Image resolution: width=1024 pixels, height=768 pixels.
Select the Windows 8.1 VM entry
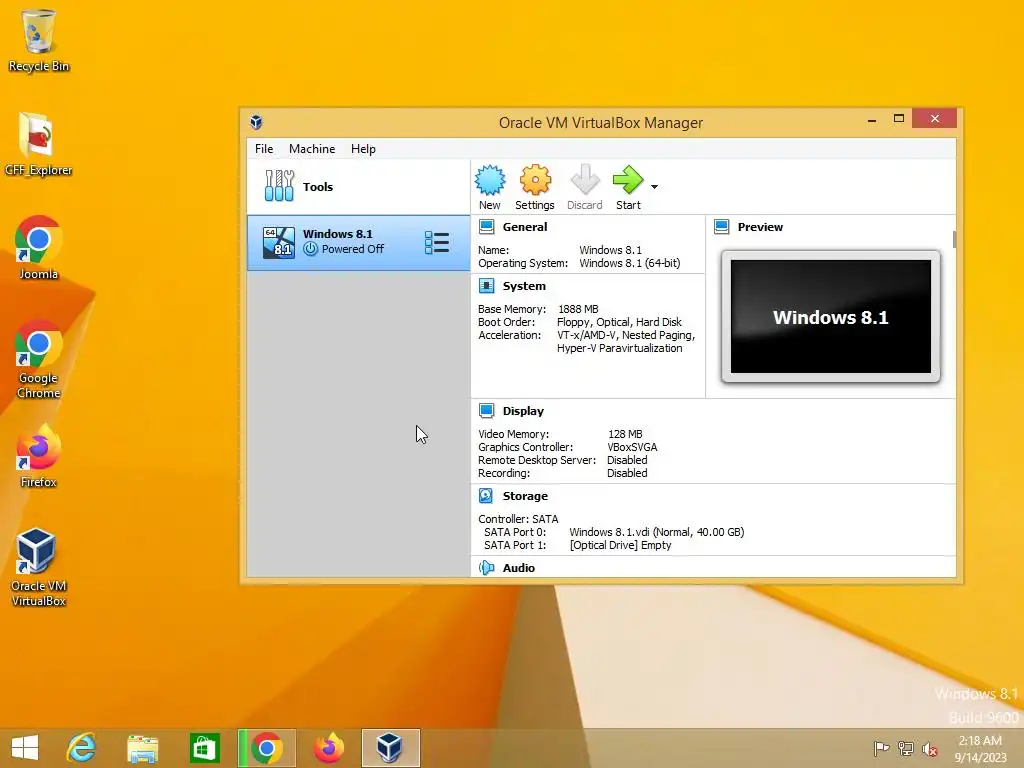click(x=358, y=242)
